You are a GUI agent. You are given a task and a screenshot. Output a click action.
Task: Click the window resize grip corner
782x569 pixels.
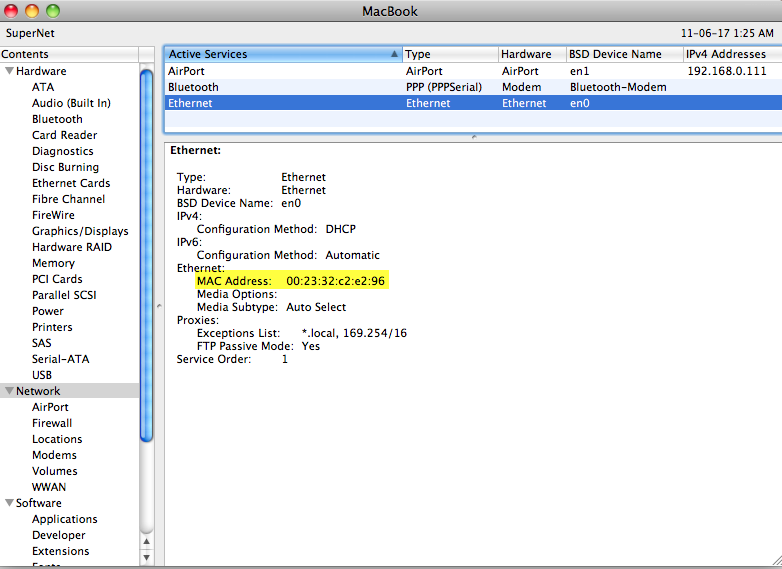tap(776, 561)
